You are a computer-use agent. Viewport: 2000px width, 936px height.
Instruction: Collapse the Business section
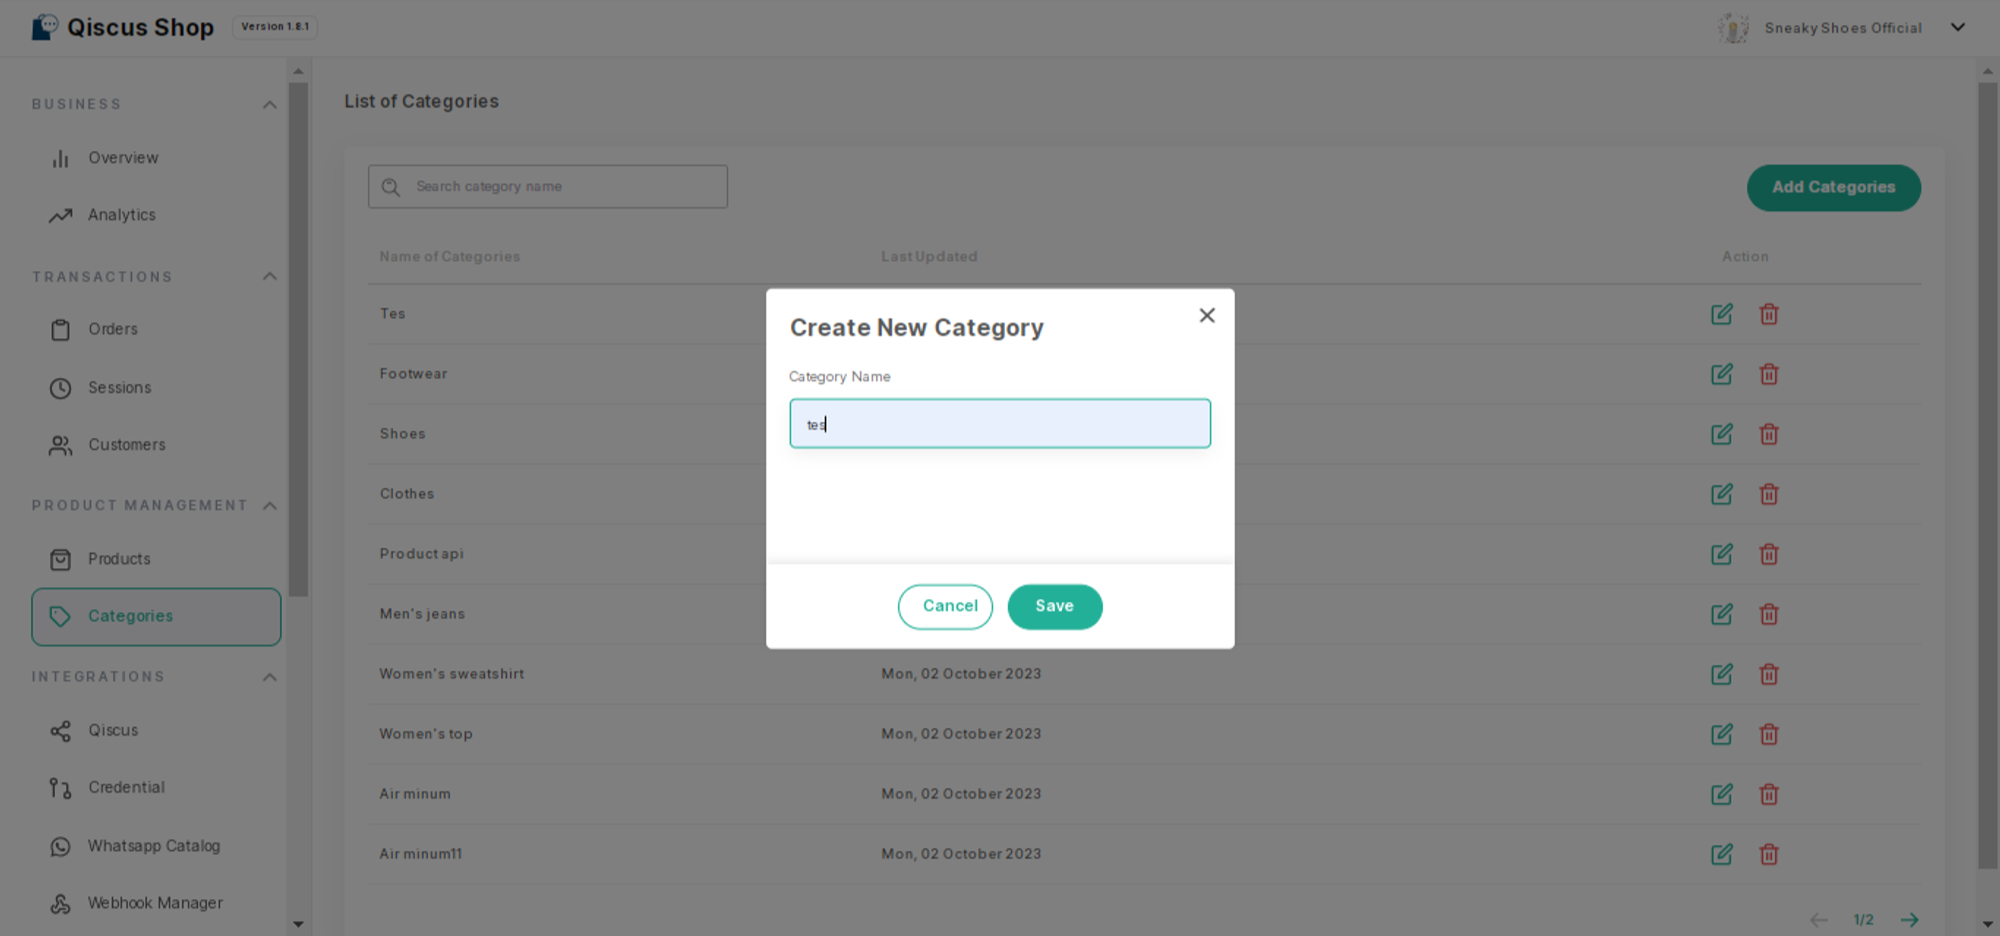click(269, 105)
